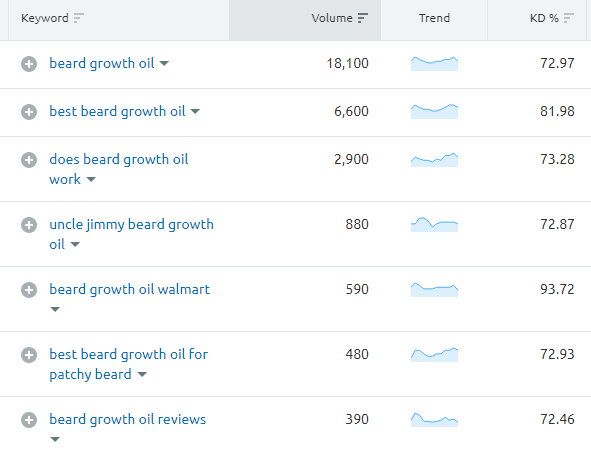This screenshot has width=591, height=452.
Task: Select volume value 2,900
Action: tap(351, 159)
